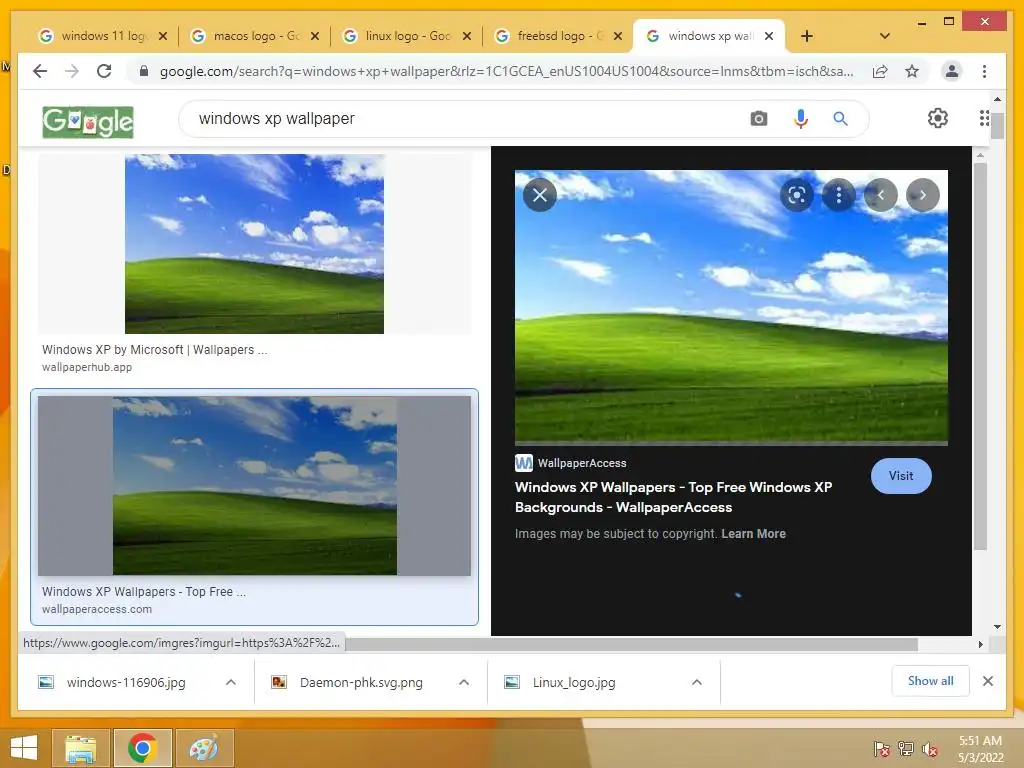The height and width of the screenshot is (768, 1024).
Task: Open the wallpaperhub.app image result
Action: click(254, 244)
